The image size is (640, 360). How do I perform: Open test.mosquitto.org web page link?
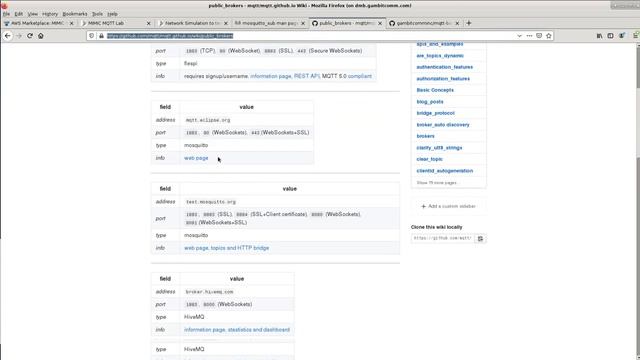pos(196,248)
